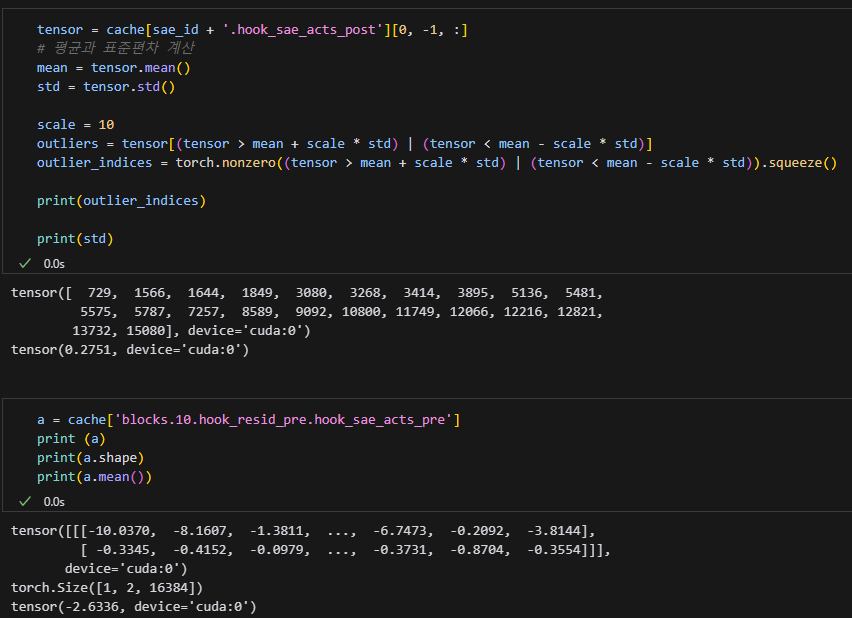Viewport: 852px width, 618px height.
Task: Click the green checkmark below print(a.mean())
Action: [25, 502]
